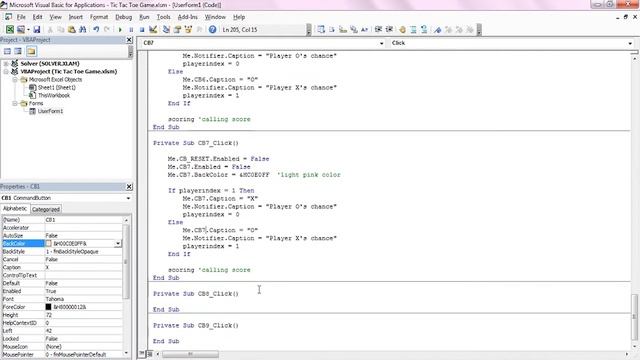Switch to the Alphabetic properties tab
The width and height of the screenshot is (640, 360).
click(x=15, y=209)
